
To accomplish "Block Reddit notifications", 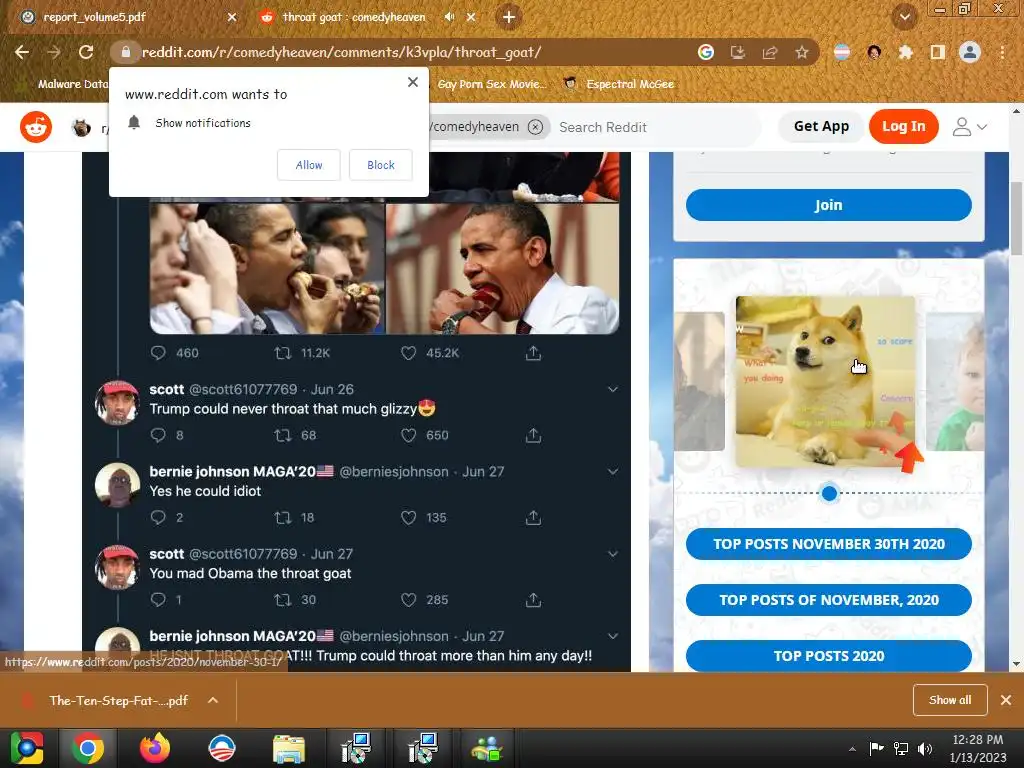I will click(381, 165).
